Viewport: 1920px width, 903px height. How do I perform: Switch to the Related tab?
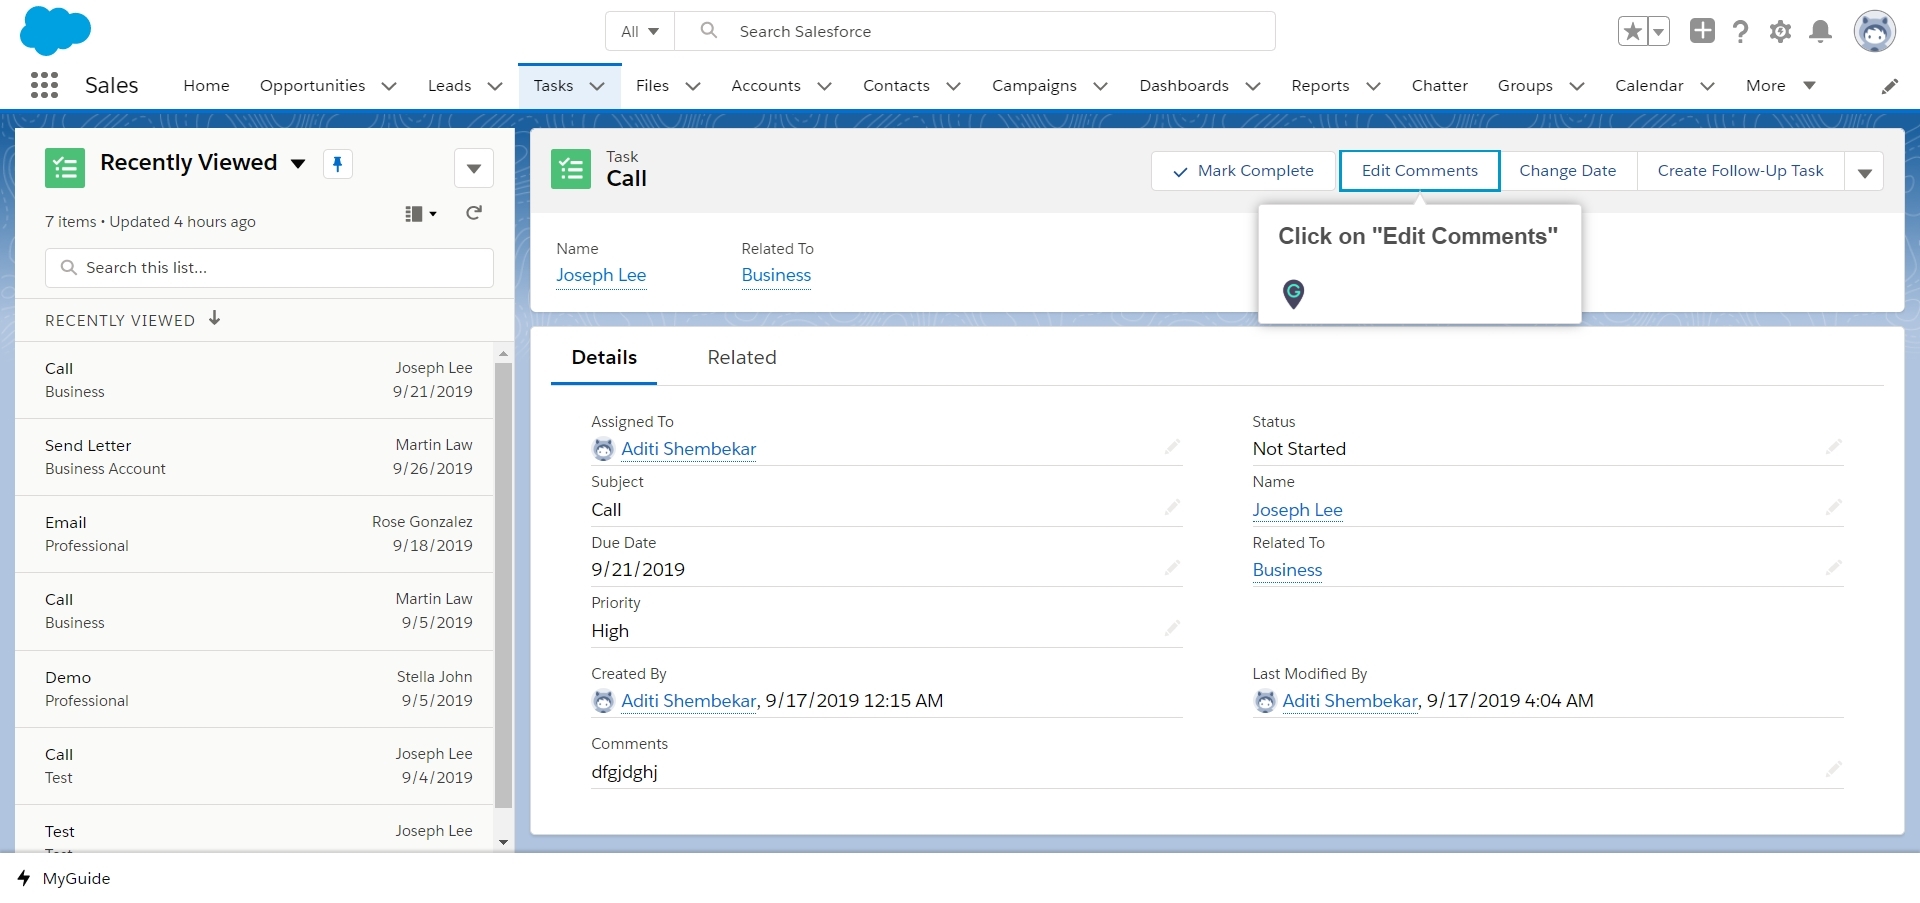point(741,357)
